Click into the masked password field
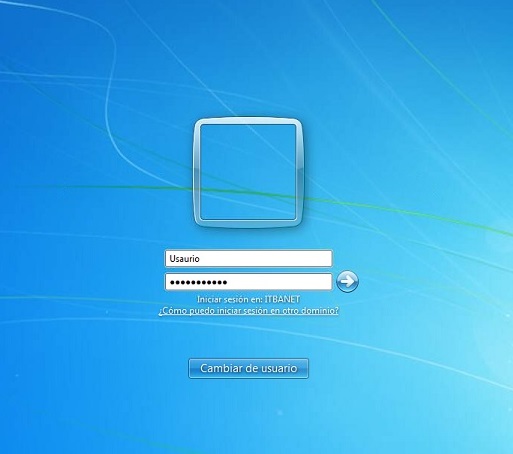The width and height of the screenshot is (513, 454). coord(249,282)
